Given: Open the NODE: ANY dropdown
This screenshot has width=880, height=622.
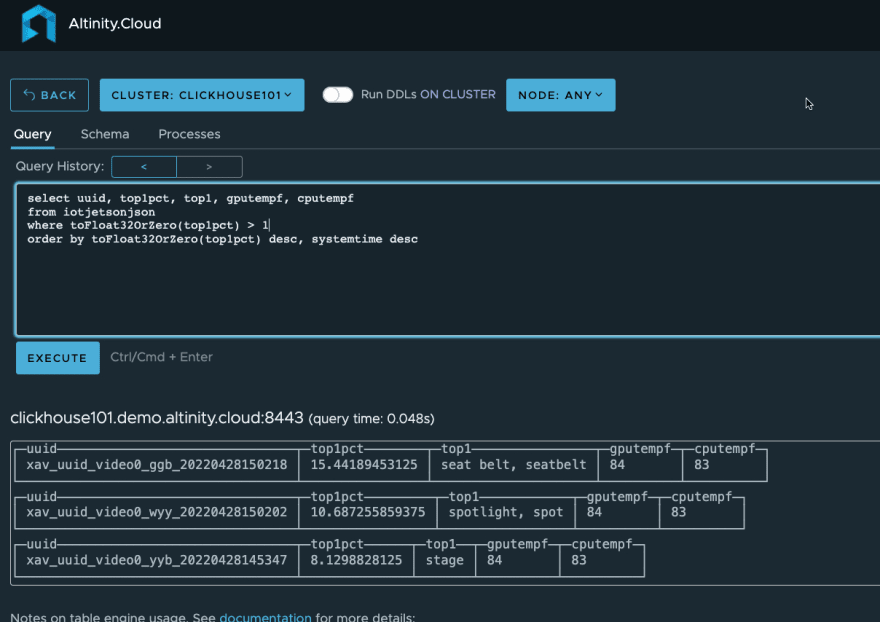Looking at the screenshot, I should 561,95.
